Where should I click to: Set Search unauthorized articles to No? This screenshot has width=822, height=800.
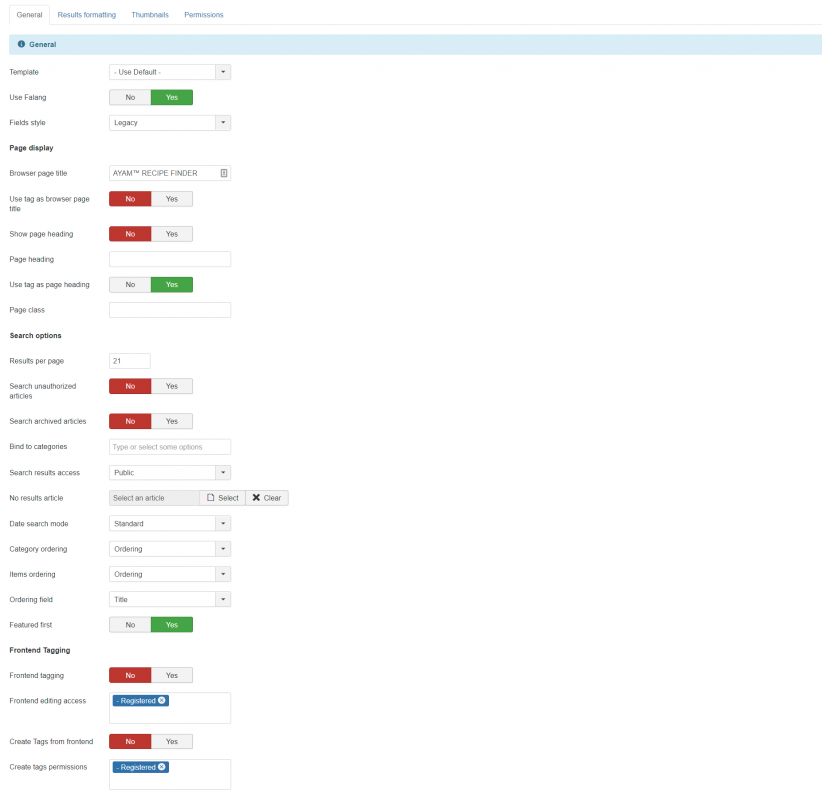[130, 386]
